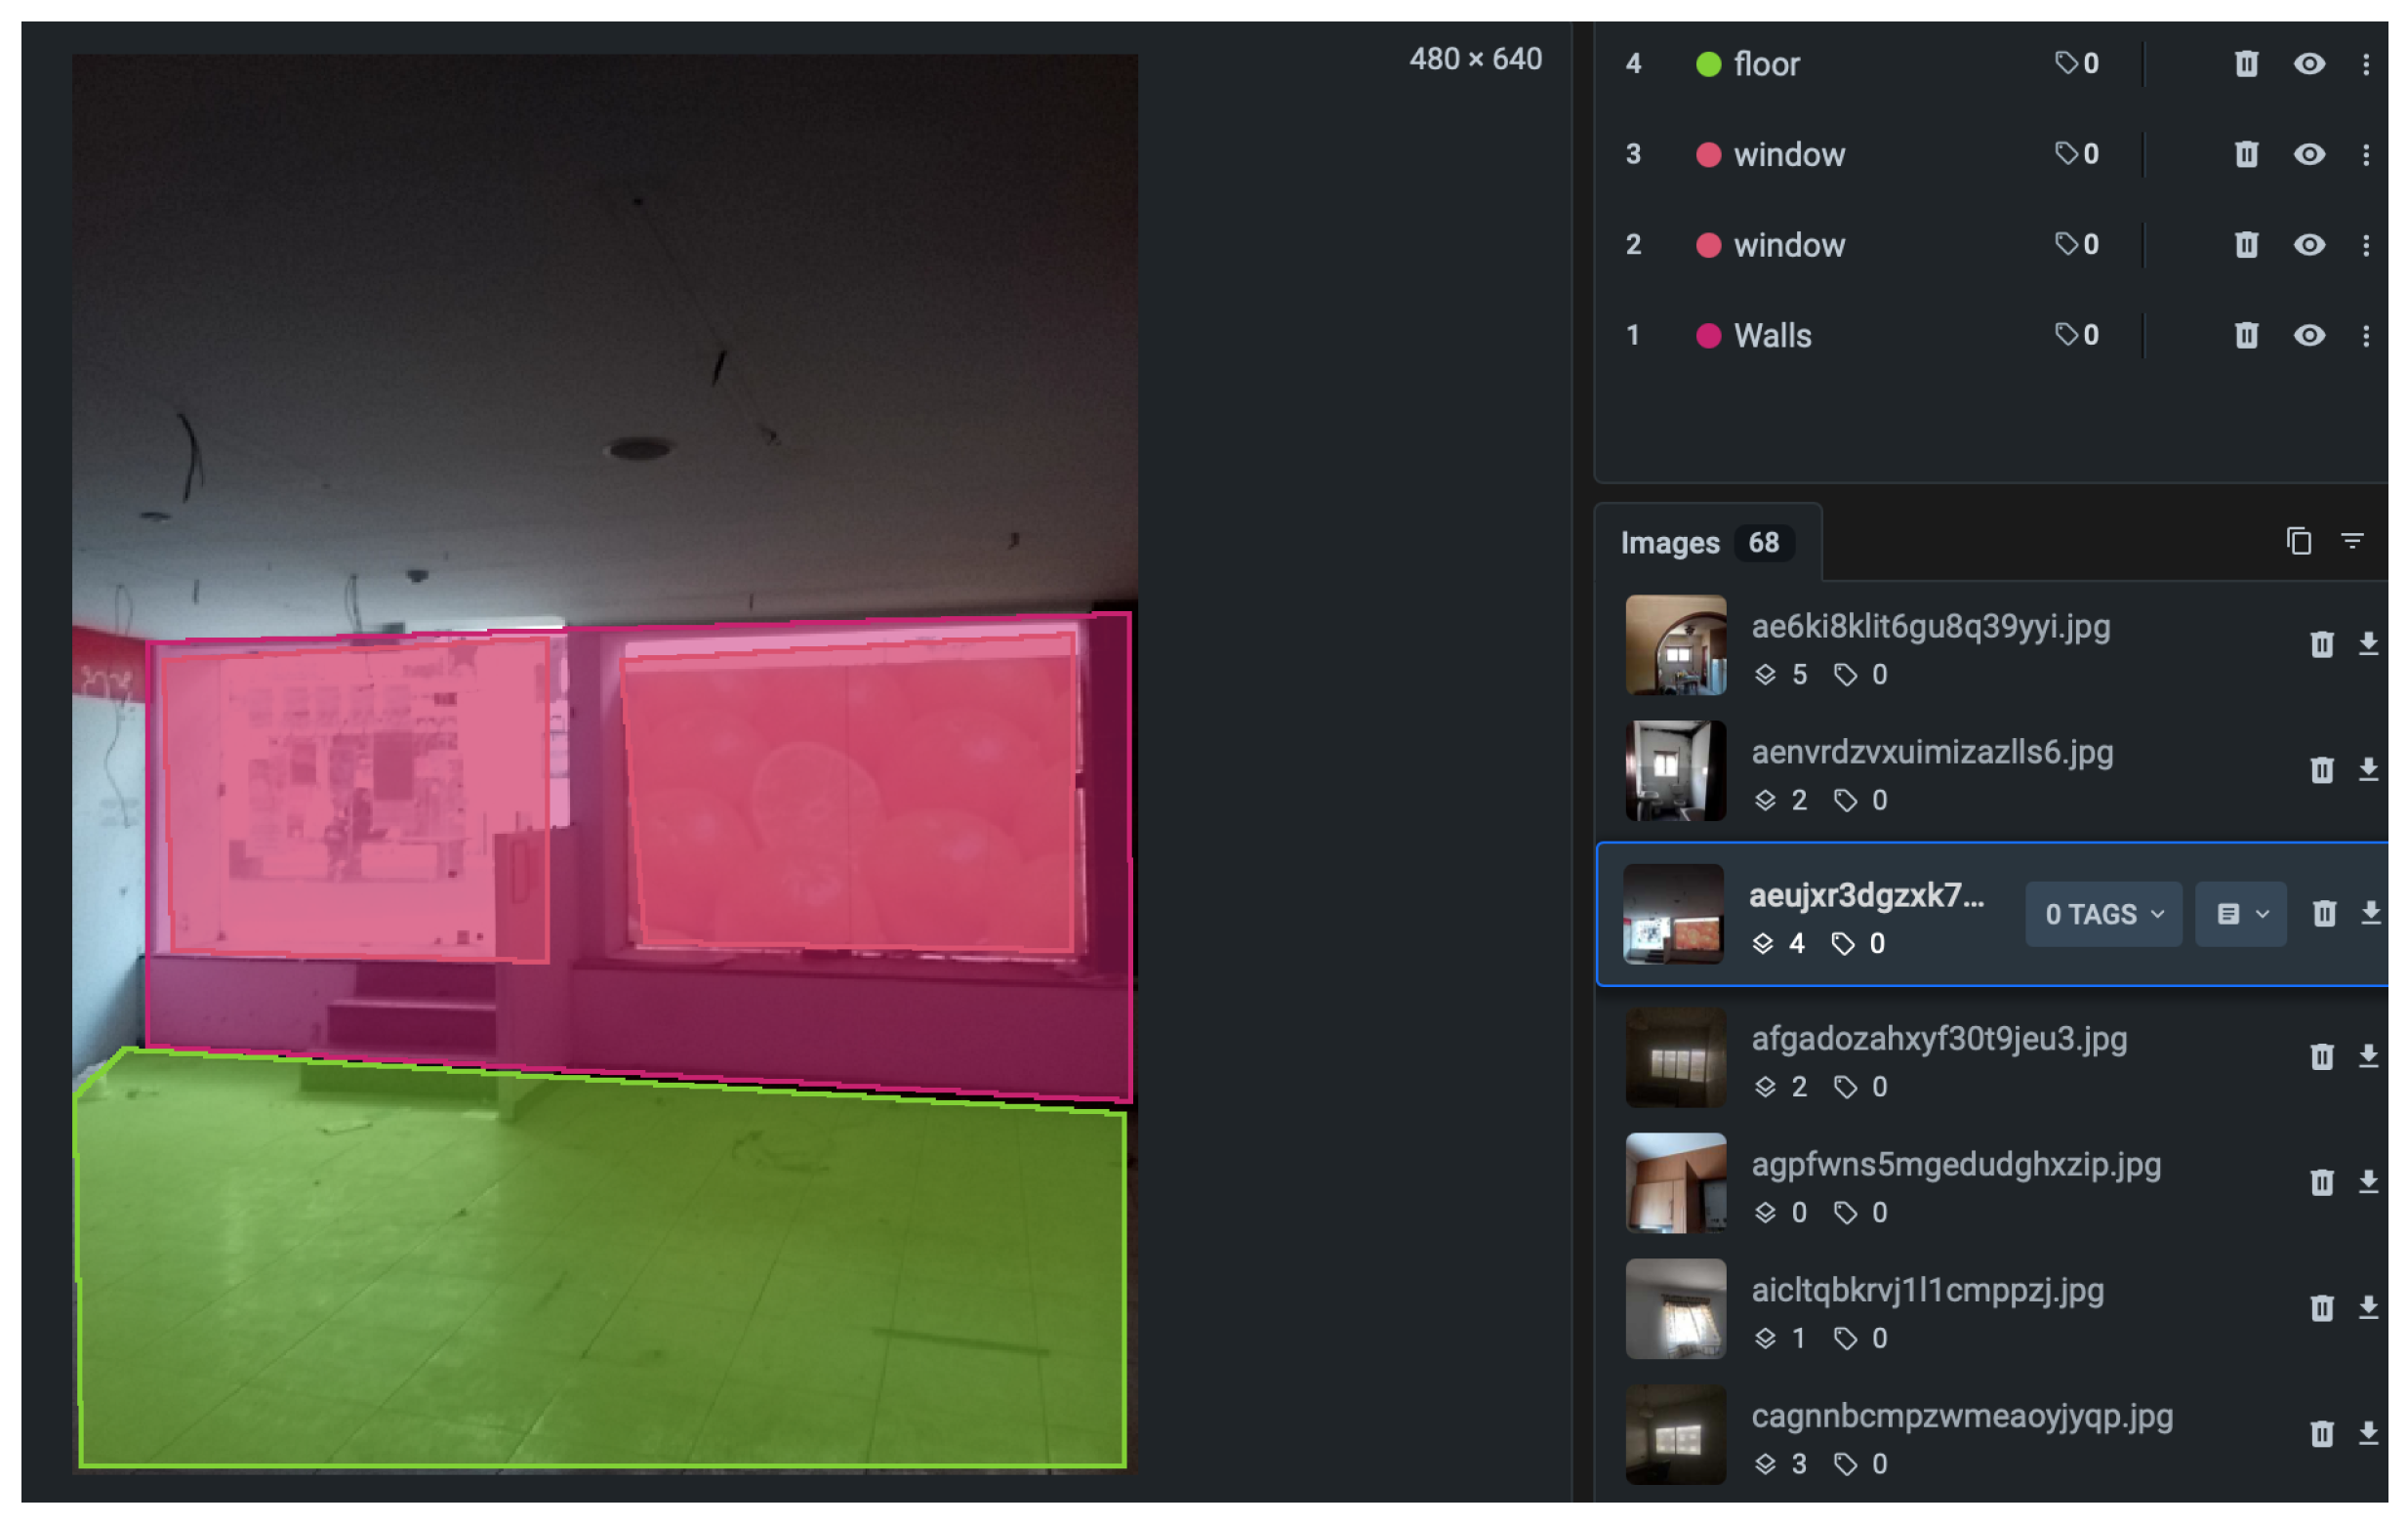Hide the Walls annotation layer
The width and height of the screenshot is (2408, 1525).
click(x=2309, y=335)
